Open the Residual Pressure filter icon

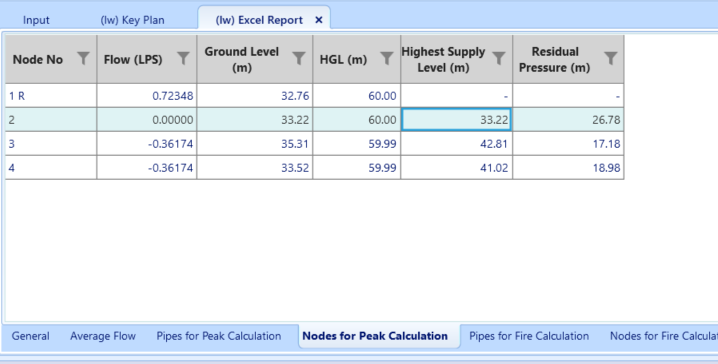[x=611, y=59]
